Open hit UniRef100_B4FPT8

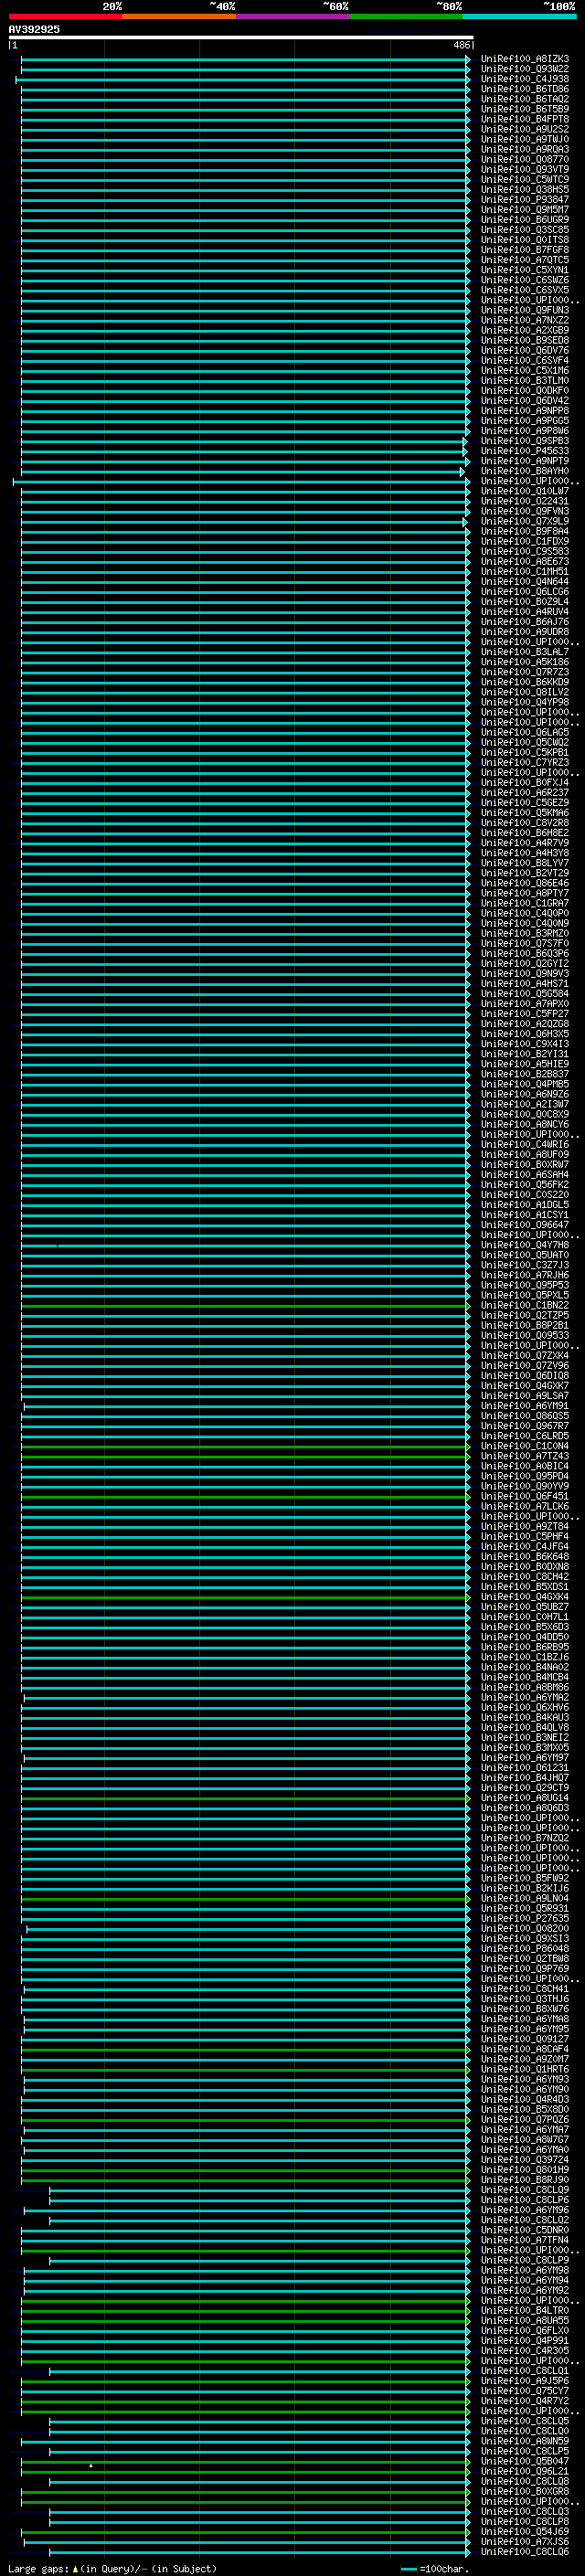point(525,119)
